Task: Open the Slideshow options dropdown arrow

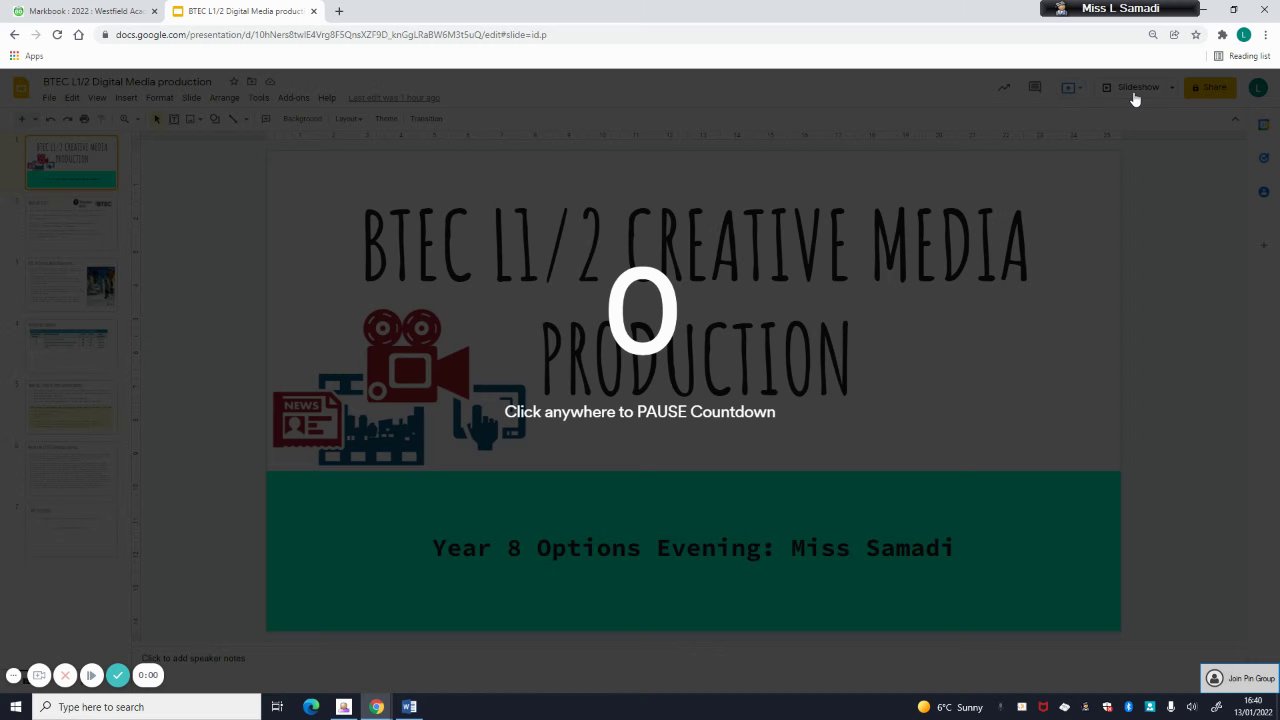Action: pyautogui.click(x=1172, y=87)
